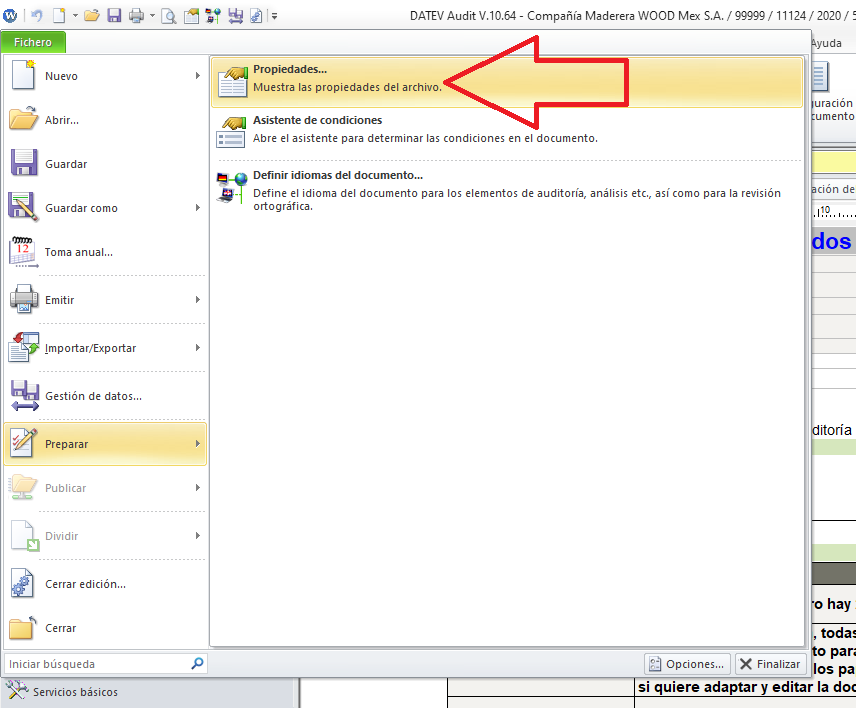This screenshot has height=708, width=856.
Task: Click the undo arrow in quick access toolbar
Action: pos(37,16)
